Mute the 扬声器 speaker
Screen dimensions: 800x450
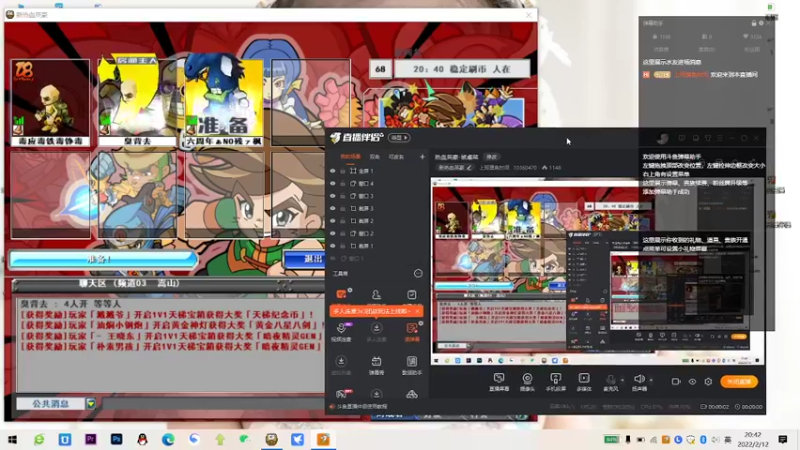click(x=639, y=382)
